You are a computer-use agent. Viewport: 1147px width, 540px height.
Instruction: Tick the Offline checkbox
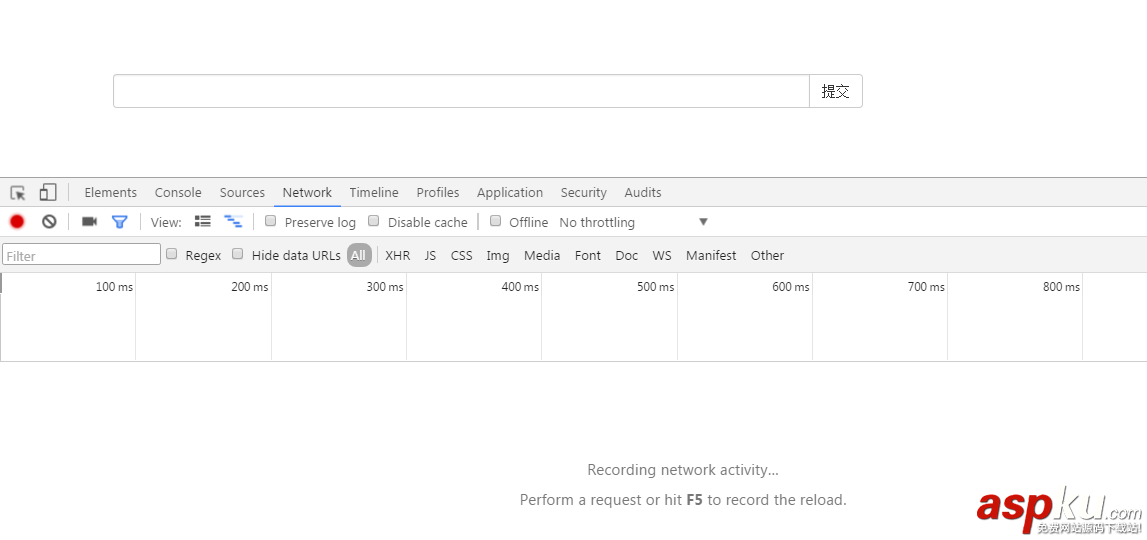pyautogui.click(x=495, y=221)
